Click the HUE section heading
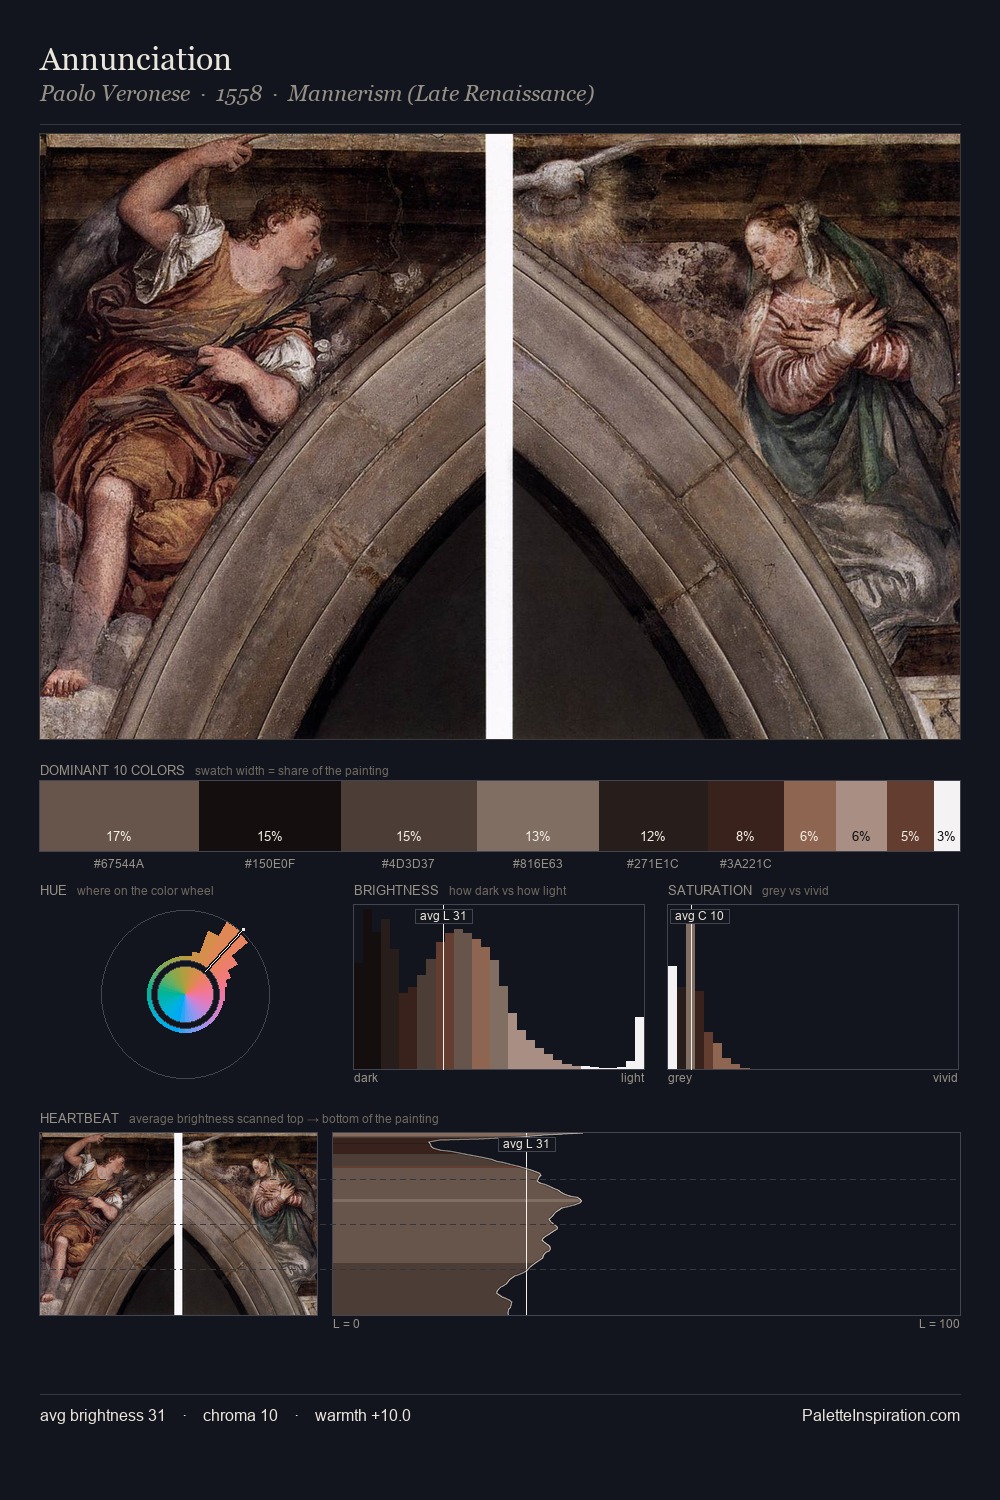Viewport: 1000px width, 1500px height. tap(53, 890)
